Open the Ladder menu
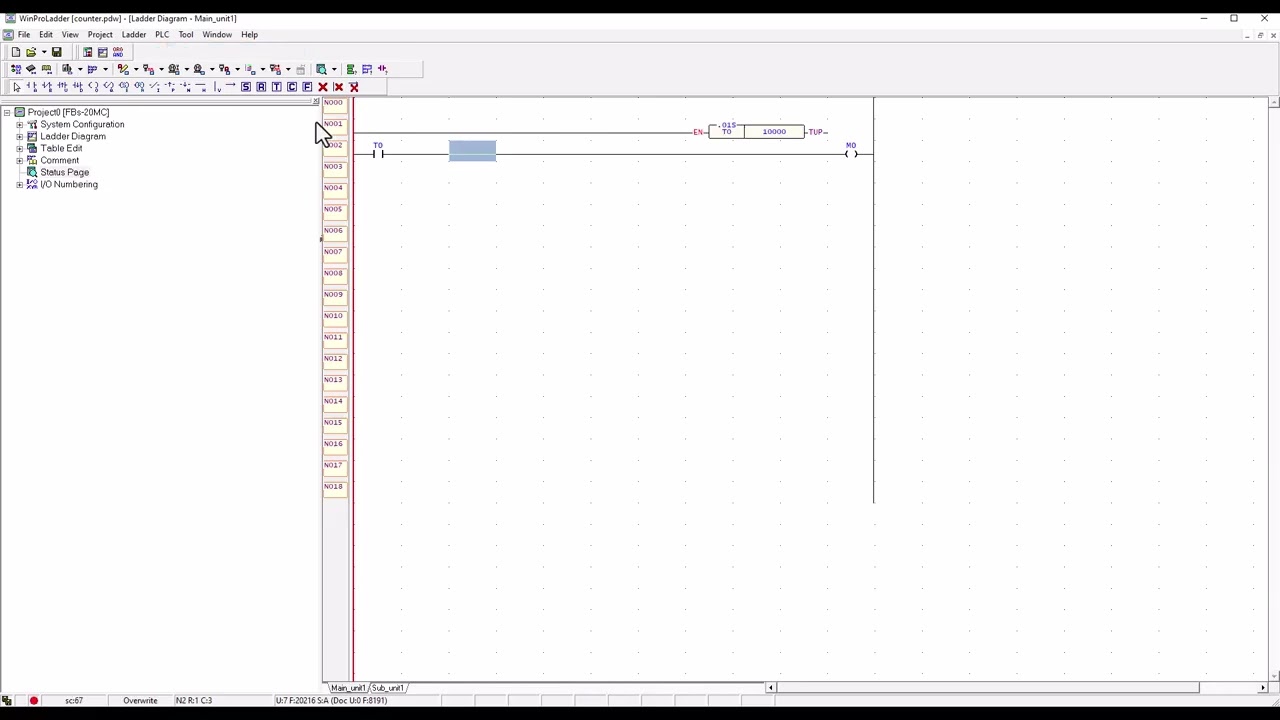This screenshot has width=1280, height=720. click(134, 34)
